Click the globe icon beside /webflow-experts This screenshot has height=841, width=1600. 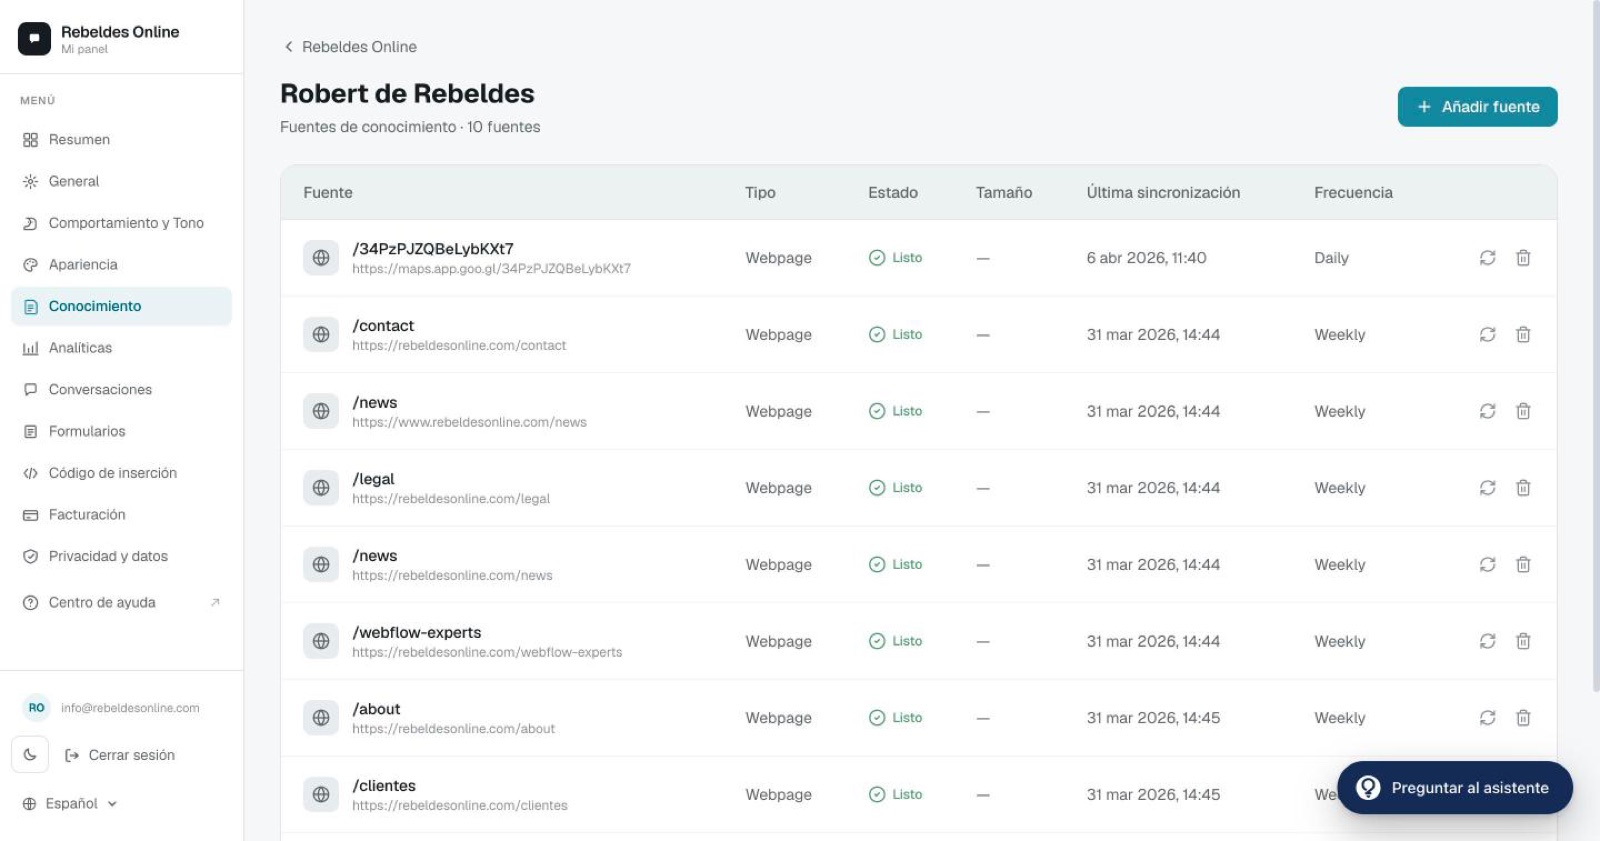(x=321, y=641)
